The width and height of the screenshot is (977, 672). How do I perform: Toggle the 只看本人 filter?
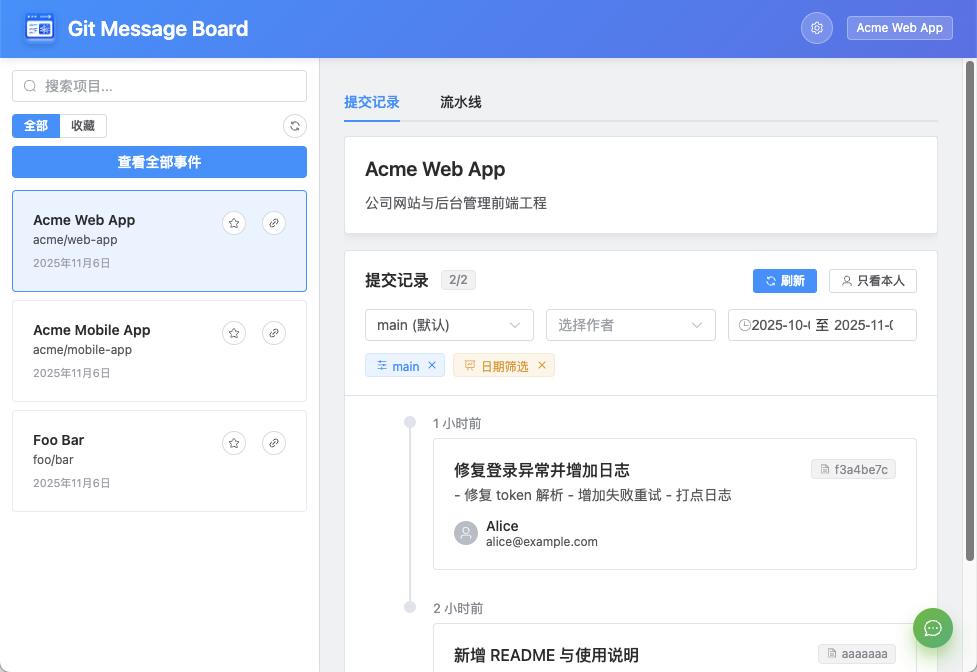click(872, 281)
